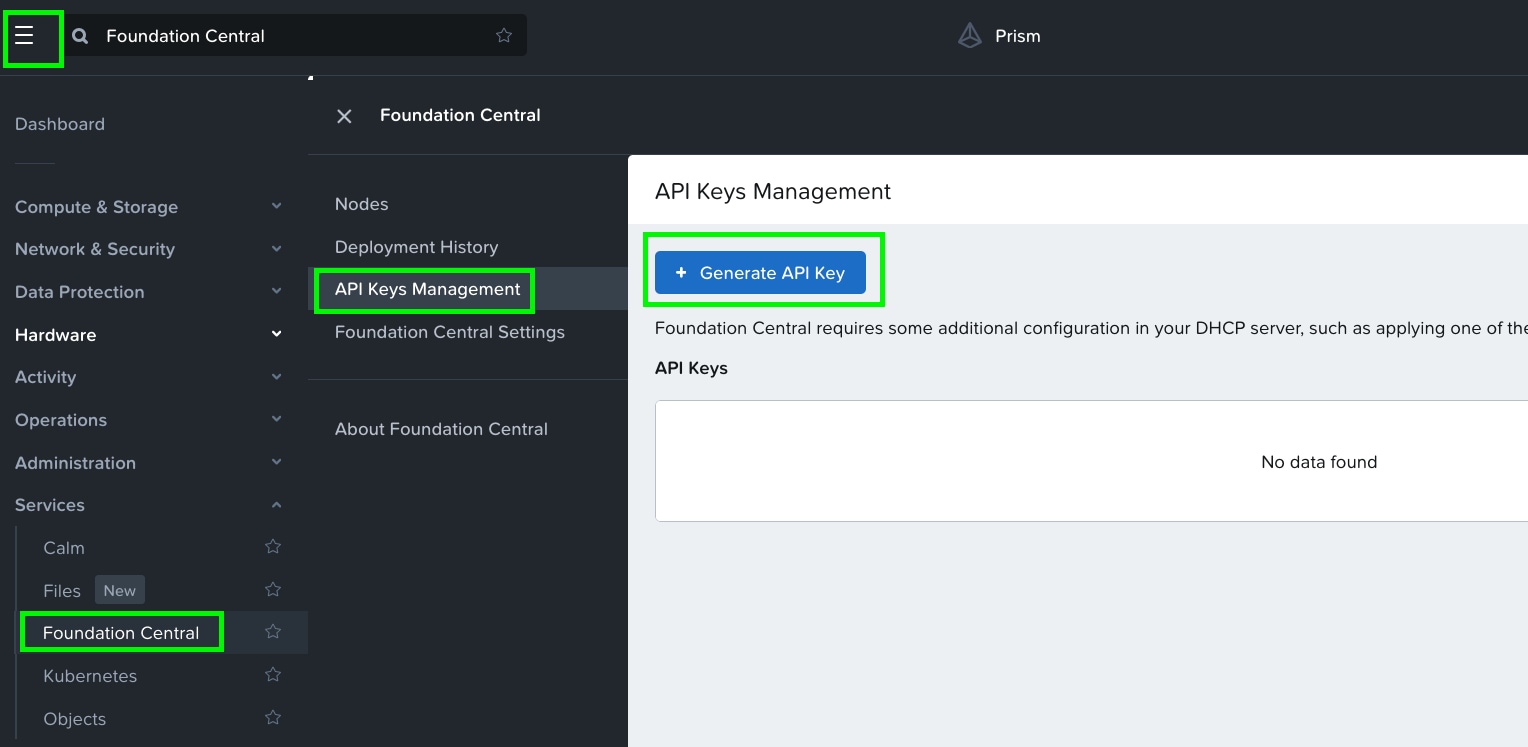The height and width of the screenshot is (747, 1528).
Task: Expand the Compute & Storage section
Action: click(x=276, y=207)
